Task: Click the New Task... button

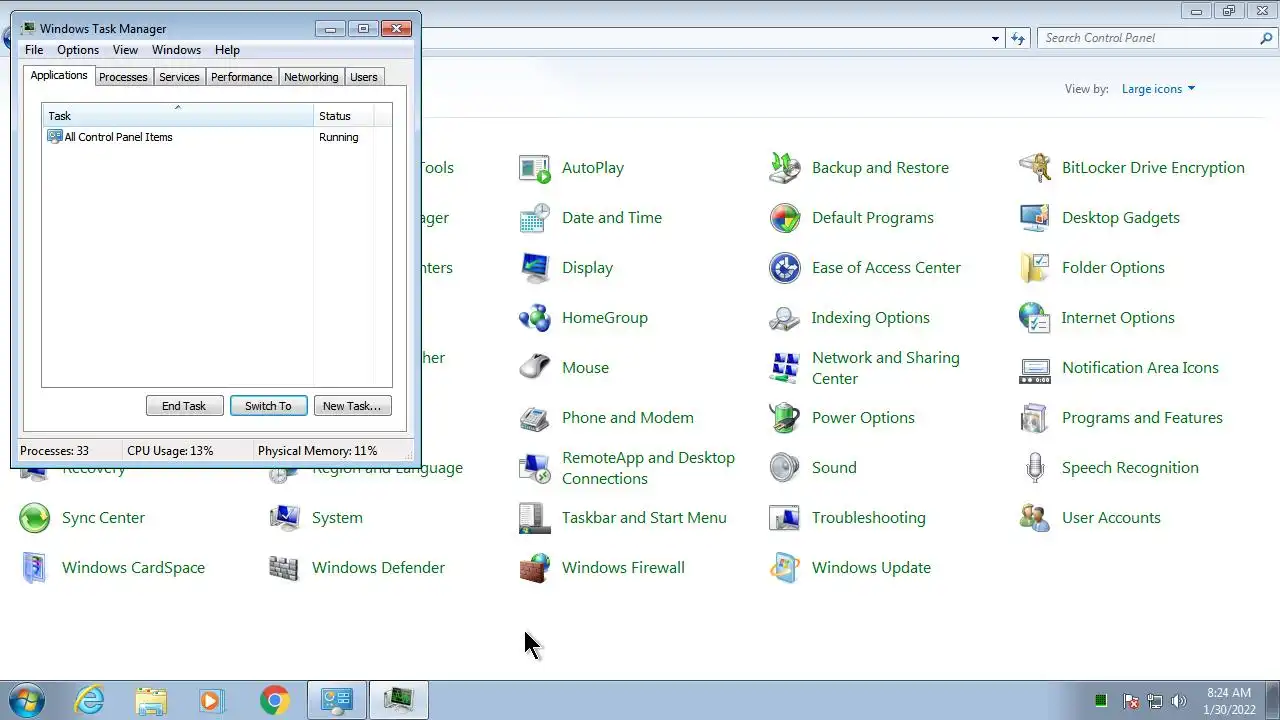Action: tap(352, 406)
